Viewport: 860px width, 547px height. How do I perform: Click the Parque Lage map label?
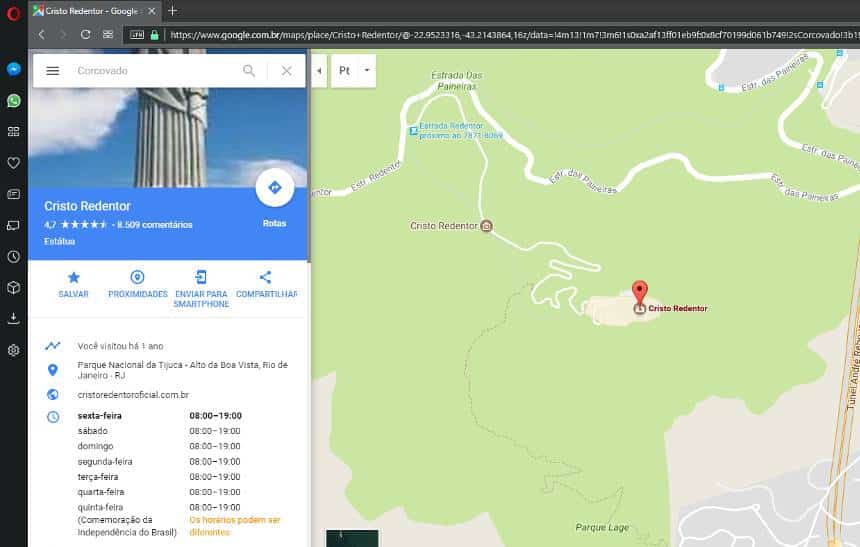602,527
